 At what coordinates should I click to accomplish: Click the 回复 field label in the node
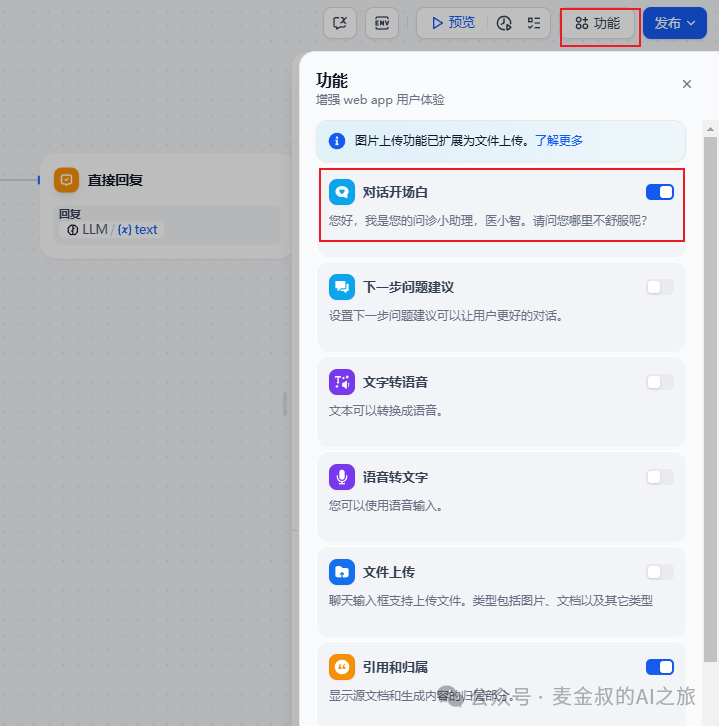pyautogui.click(x=70, y=213)
